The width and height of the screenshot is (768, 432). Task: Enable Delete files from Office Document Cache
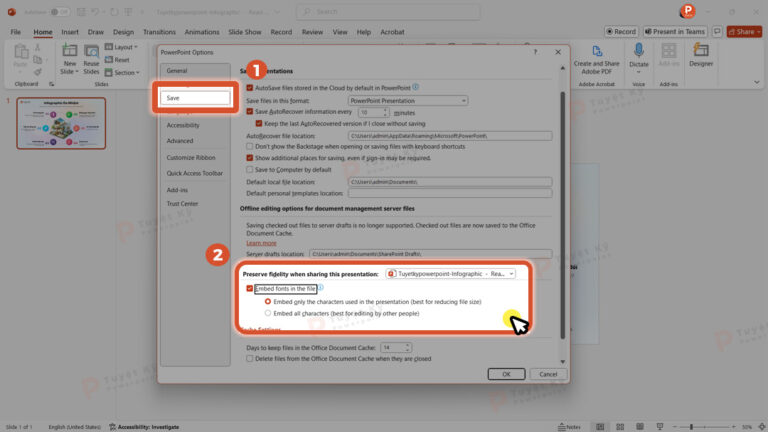[250, 359]
